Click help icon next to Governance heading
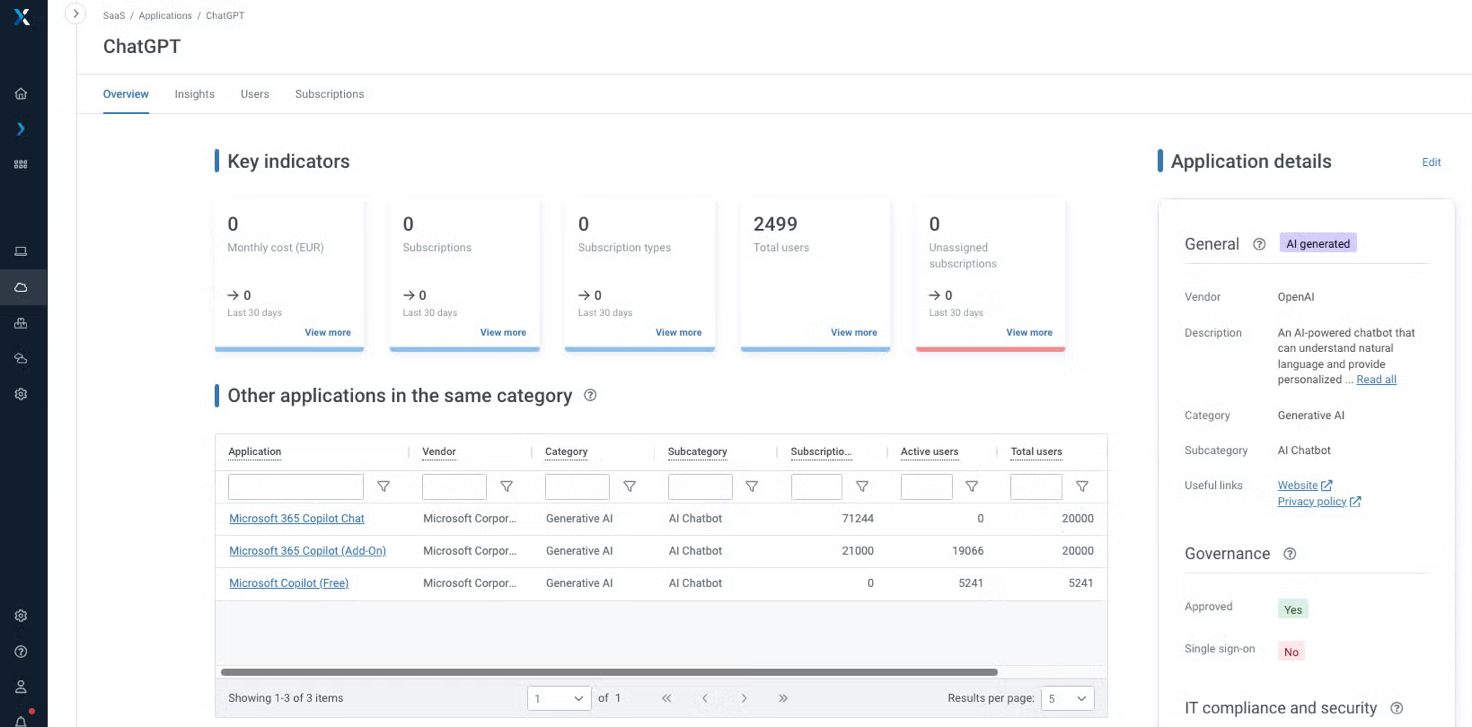The height and width of the screenshot is (727, 1472). click(x=1290, y=554)
